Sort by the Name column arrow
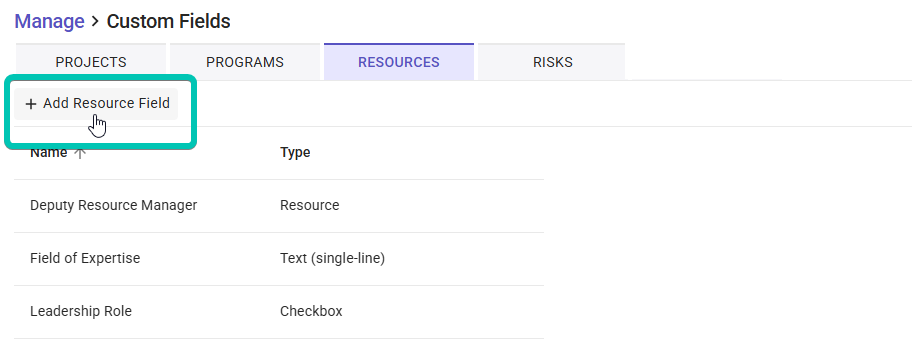This screenshot has height=364, width=912. (x=80, y=152)
